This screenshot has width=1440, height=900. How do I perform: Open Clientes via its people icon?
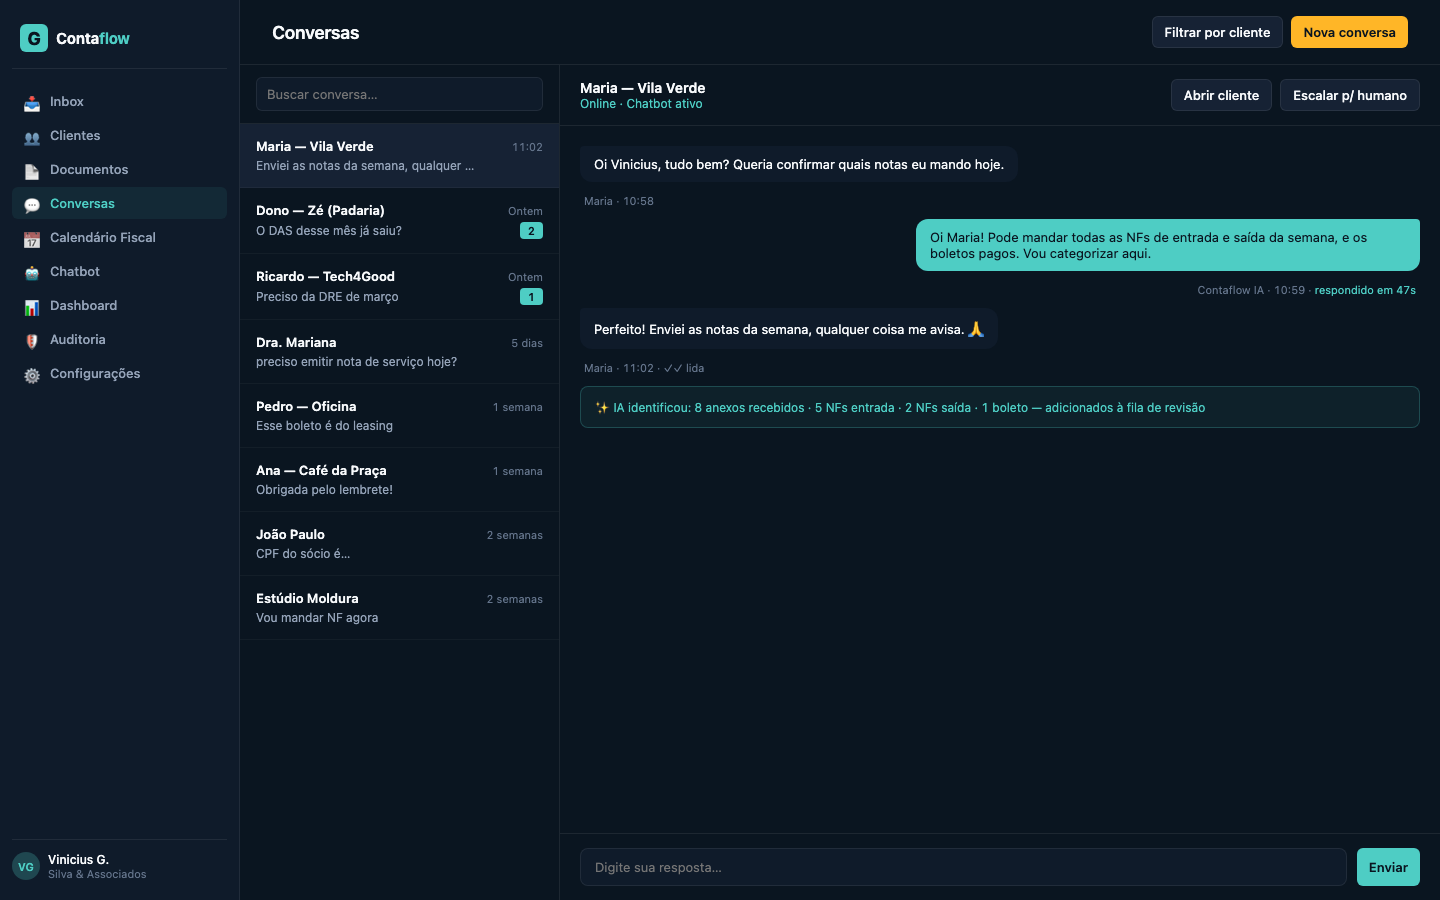click(32, 137)
